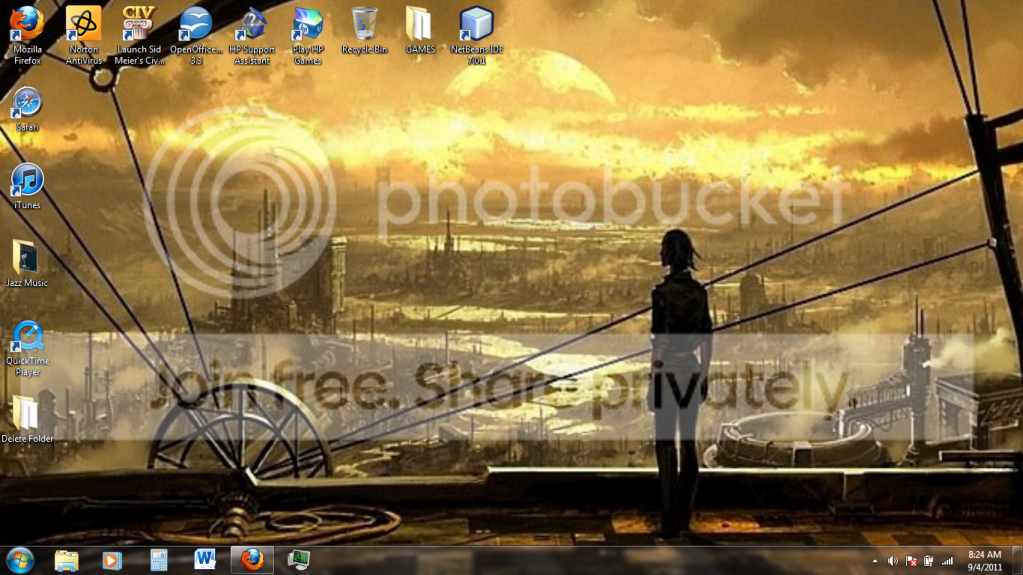Open Windows Explorer from the taskbar
The image size is (1023, 575).
point(67,561)
